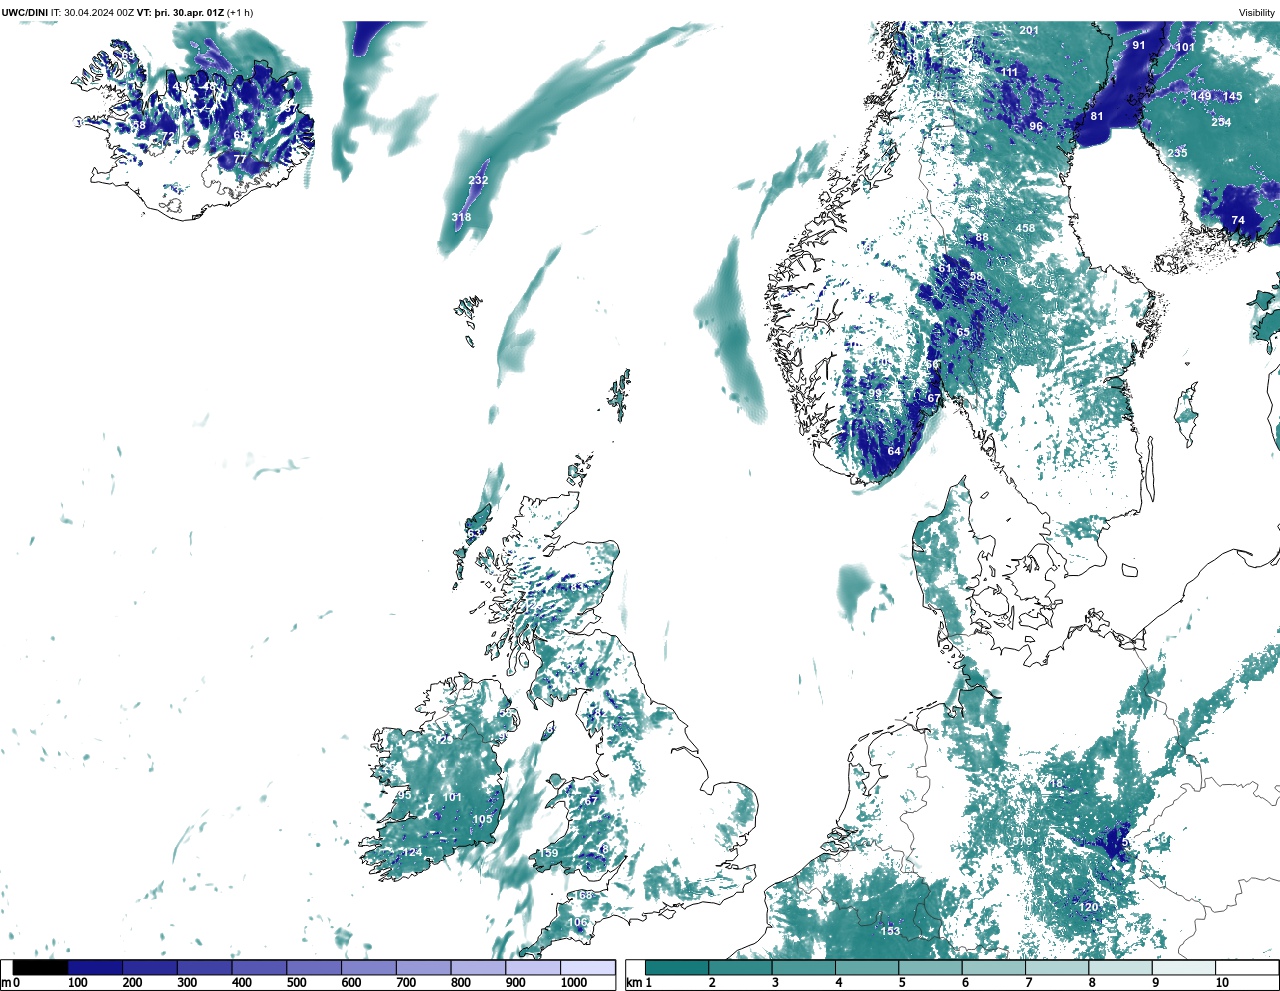Select the 600 m legend swatch
1280x991 pixels.
(x=368, y=967)
